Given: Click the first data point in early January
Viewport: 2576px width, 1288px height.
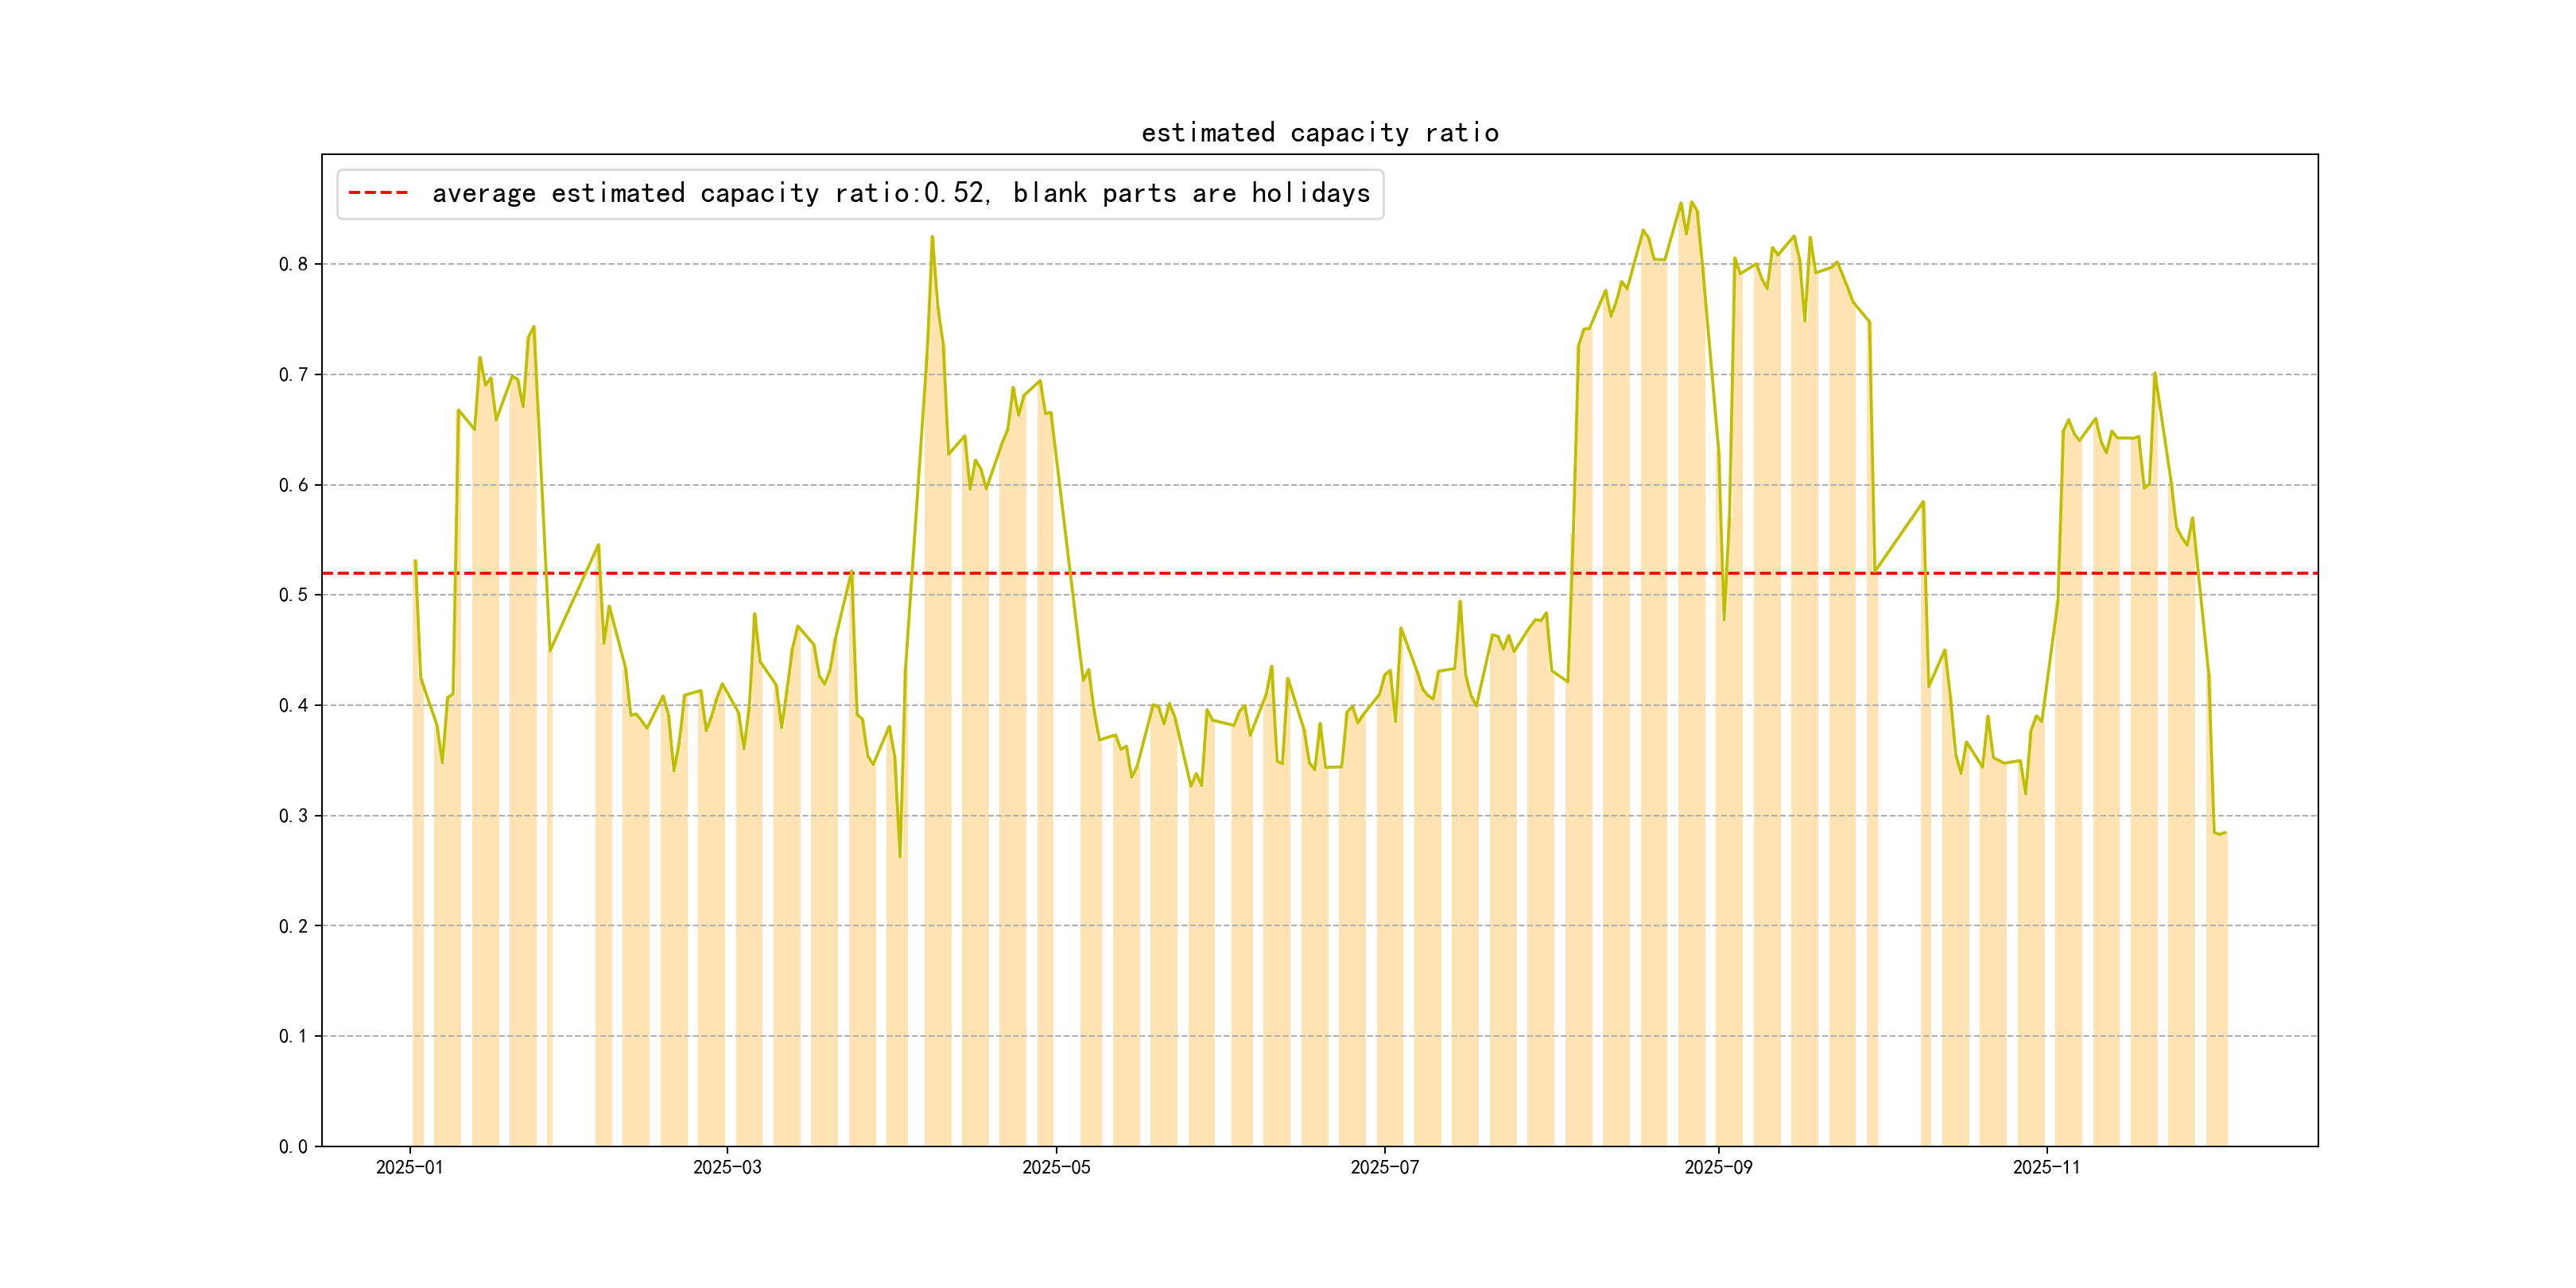Looking at the screenshot, I should (415, 561).
